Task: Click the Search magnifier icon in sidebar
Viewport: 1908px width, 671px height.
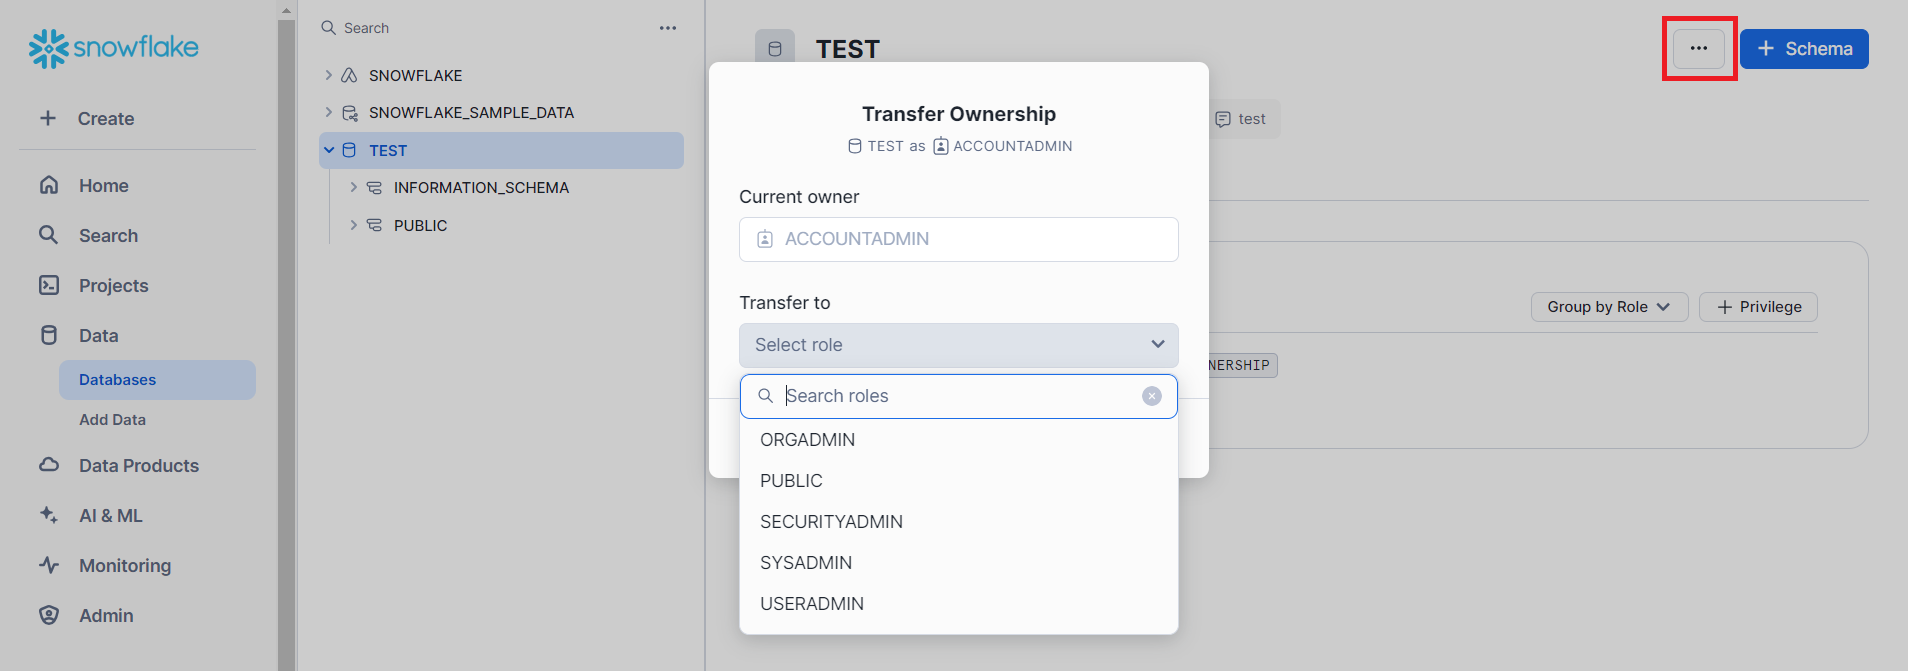Action: (48, 235)
